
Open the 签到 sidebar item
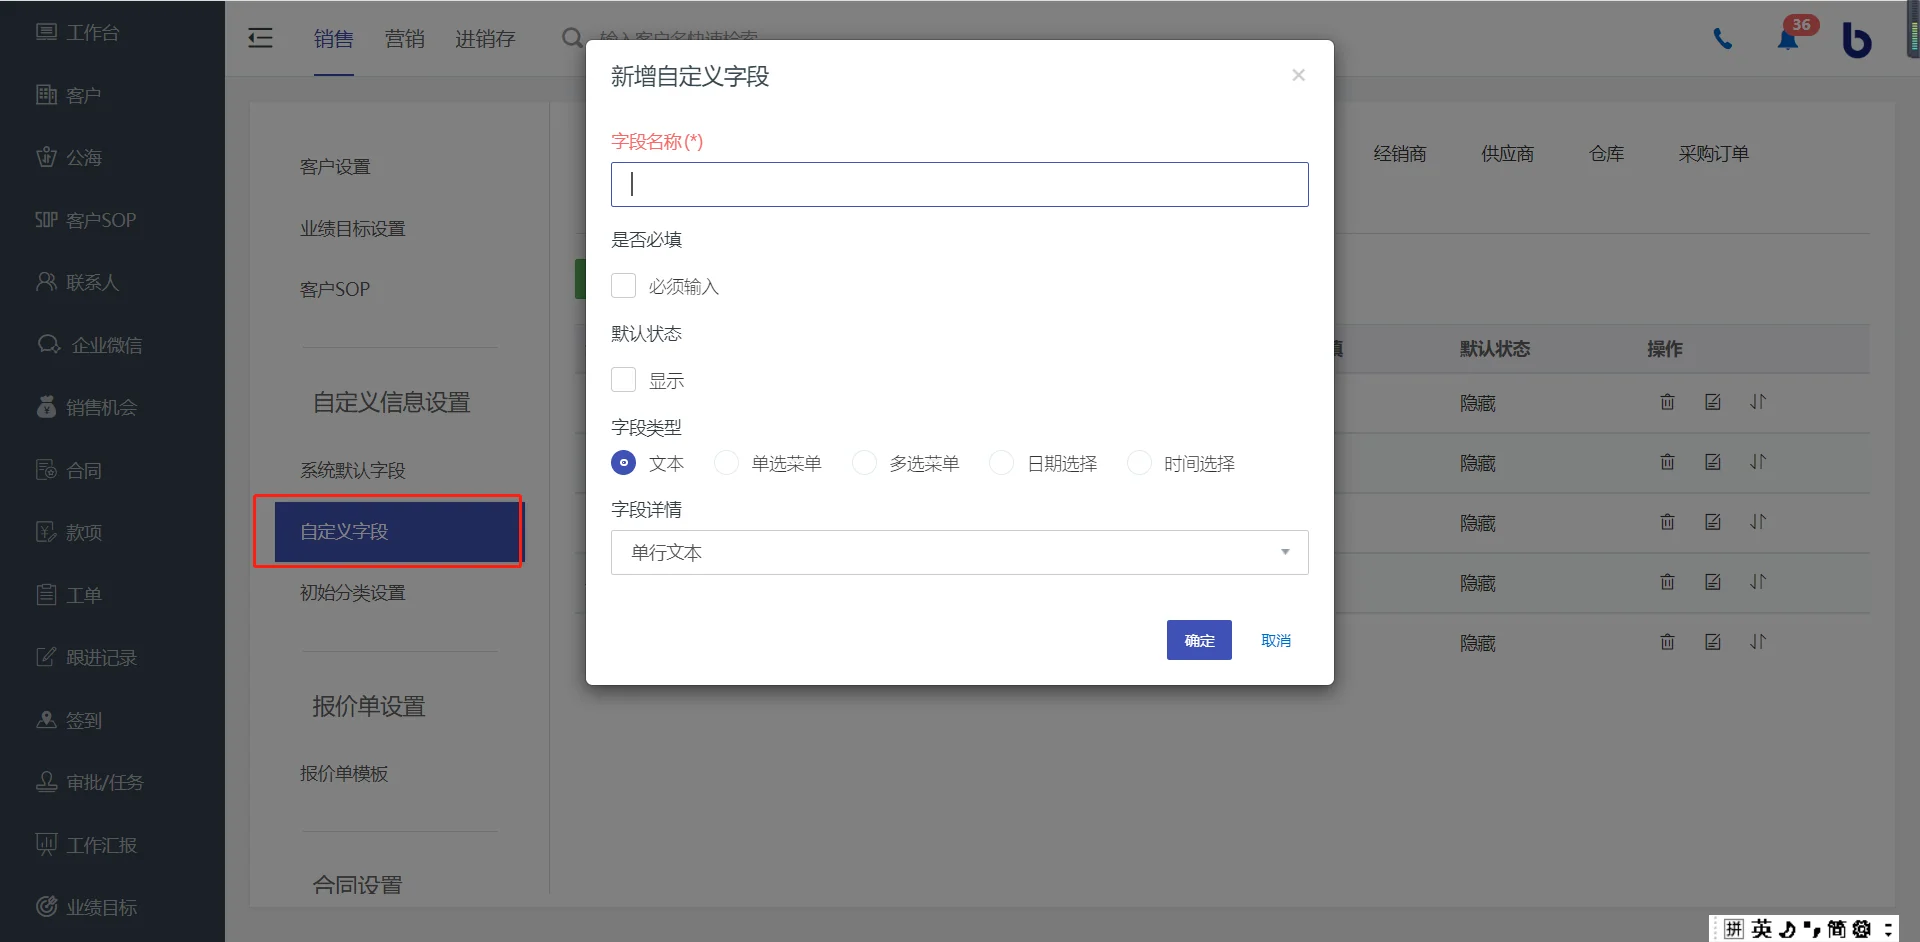69,720
